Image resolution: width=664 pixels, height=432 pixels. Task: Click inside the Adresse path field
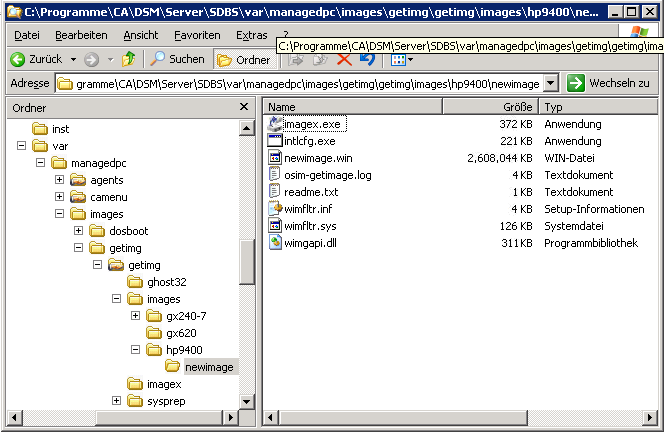coord(299,84)
